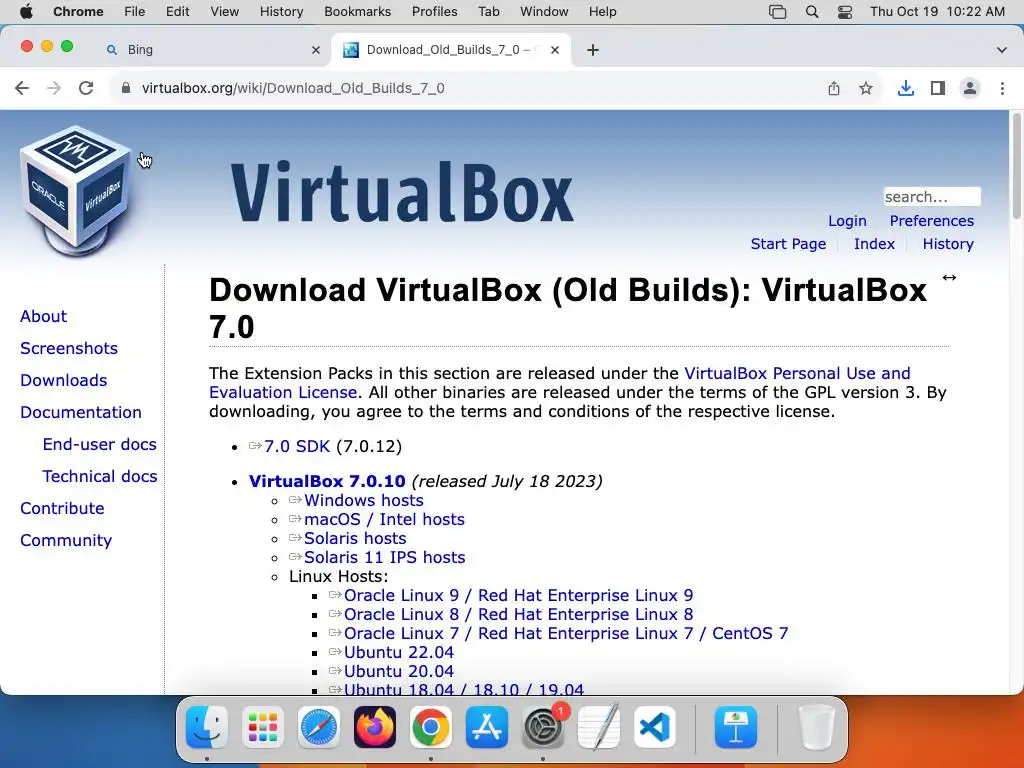This screenshot has height=768, width=1024.
Task: Open System Settings from the Dock
Action: (x=543, y=727)
